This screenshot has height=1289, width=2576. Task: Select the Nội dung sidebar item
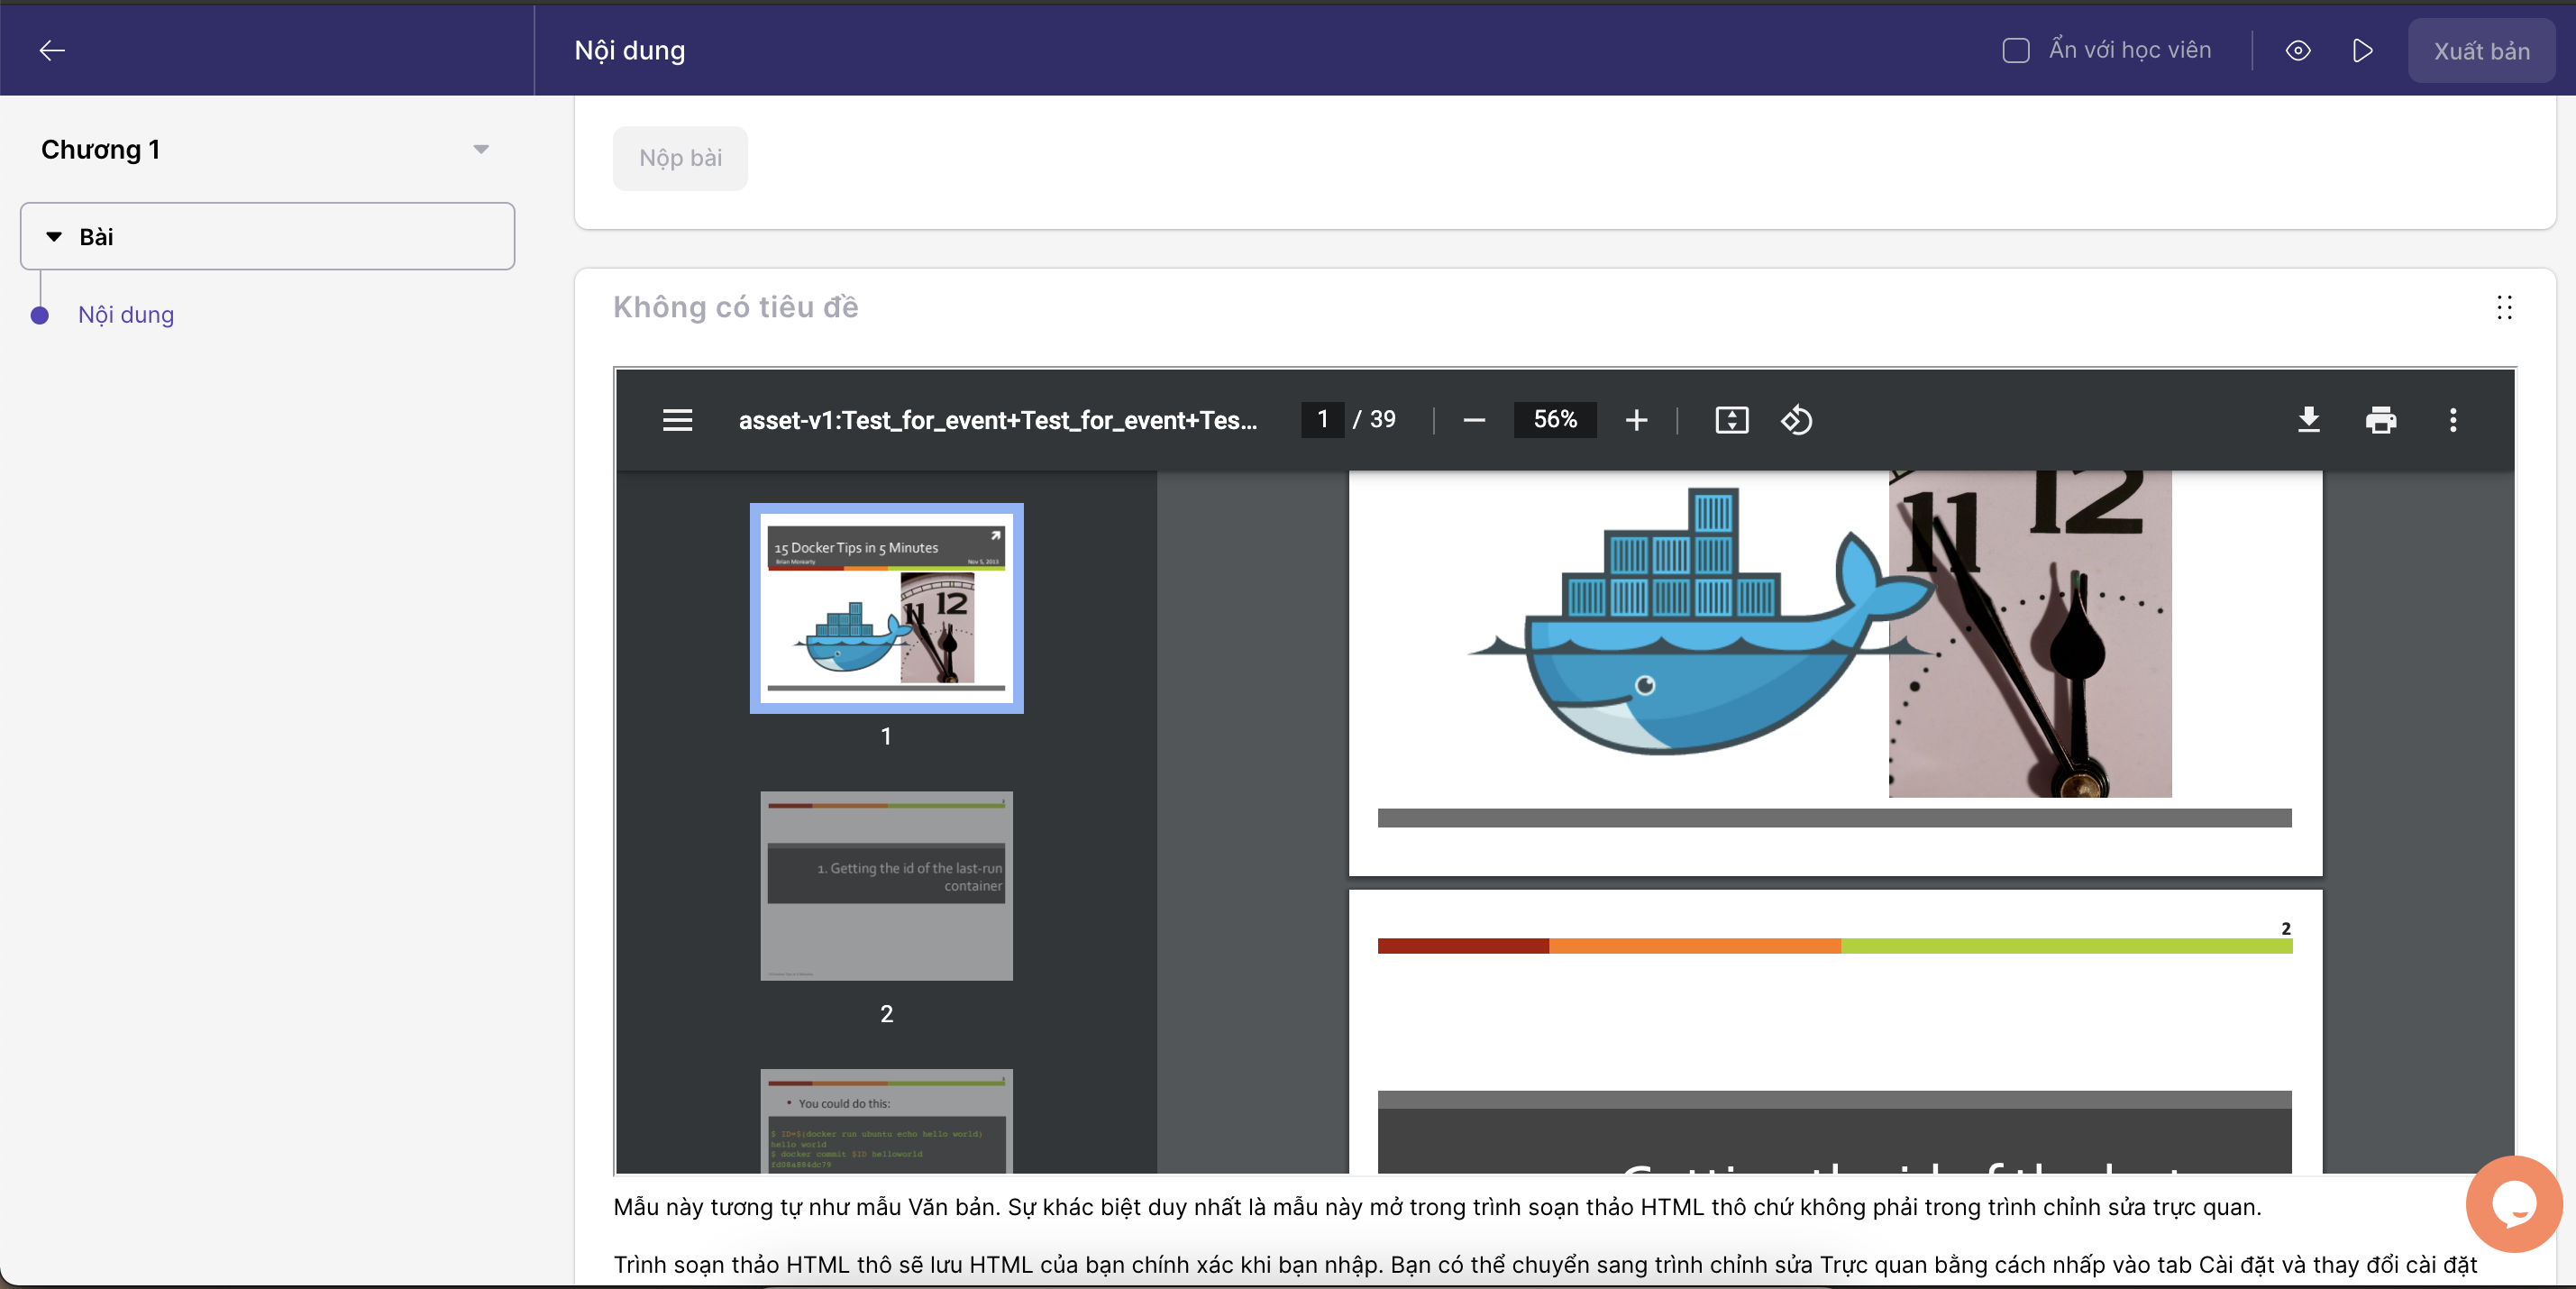point(126,315)
